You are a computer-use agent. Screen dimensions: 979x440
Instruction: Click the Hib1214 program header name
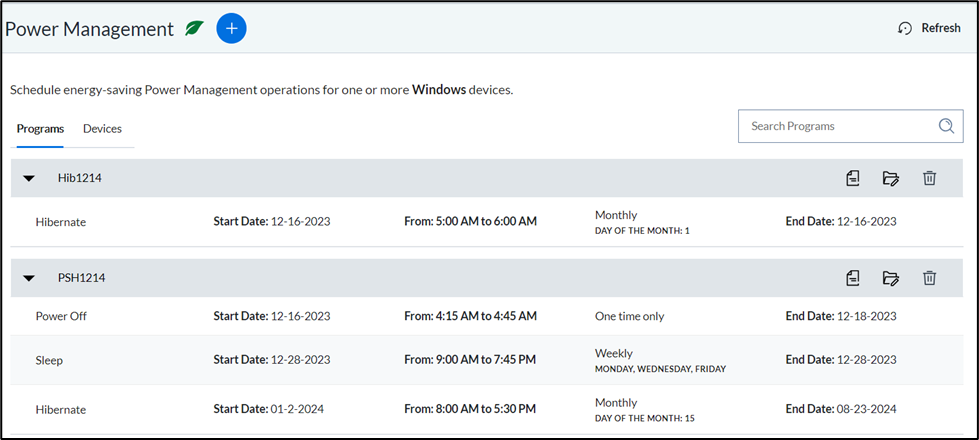tap(79, 178)
